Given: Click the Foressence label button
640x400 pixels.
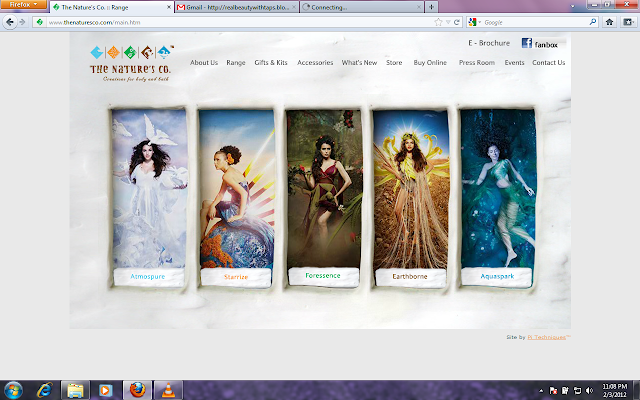Looking at the screenshot, I should click(x=323, y=276).
